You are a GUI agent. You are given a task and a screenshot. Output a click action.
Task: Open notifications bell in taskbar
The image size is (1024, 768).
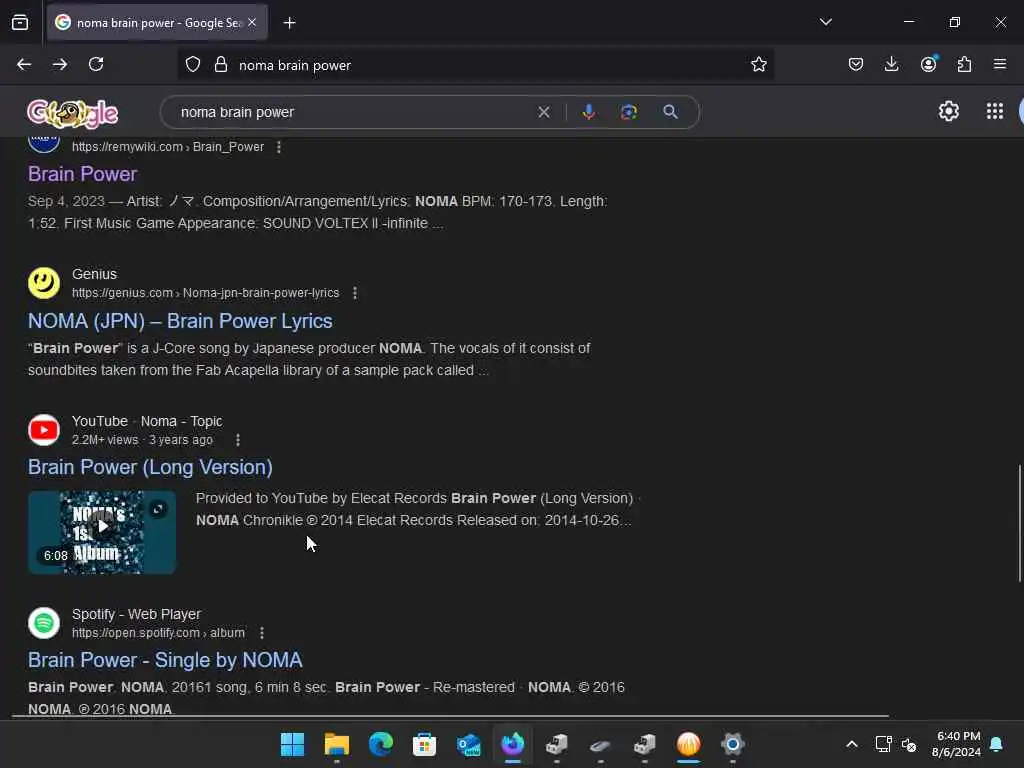pyautogui.click(x=997, y=744)
